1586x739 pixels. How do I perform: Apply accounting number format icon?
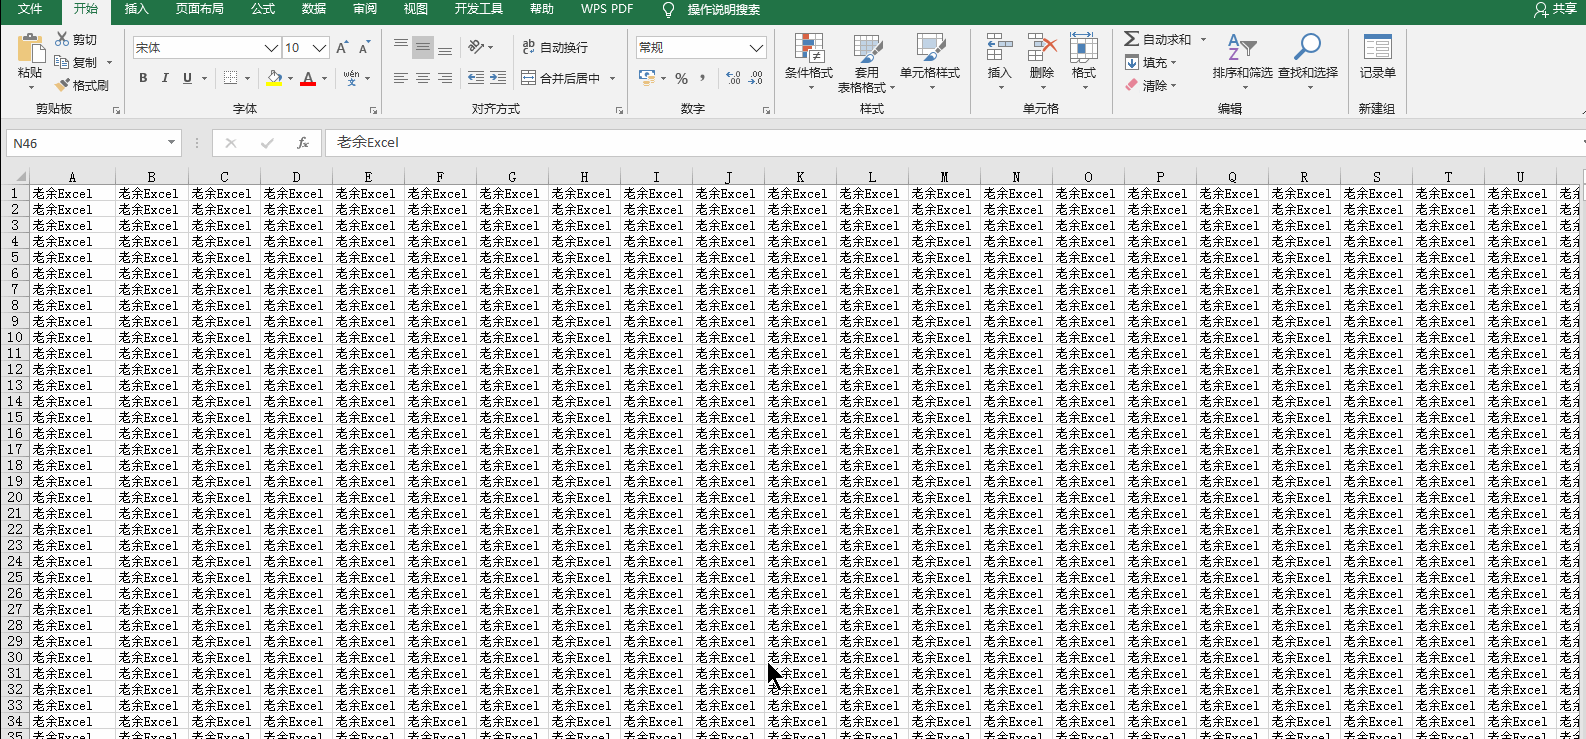click(646, 78)
